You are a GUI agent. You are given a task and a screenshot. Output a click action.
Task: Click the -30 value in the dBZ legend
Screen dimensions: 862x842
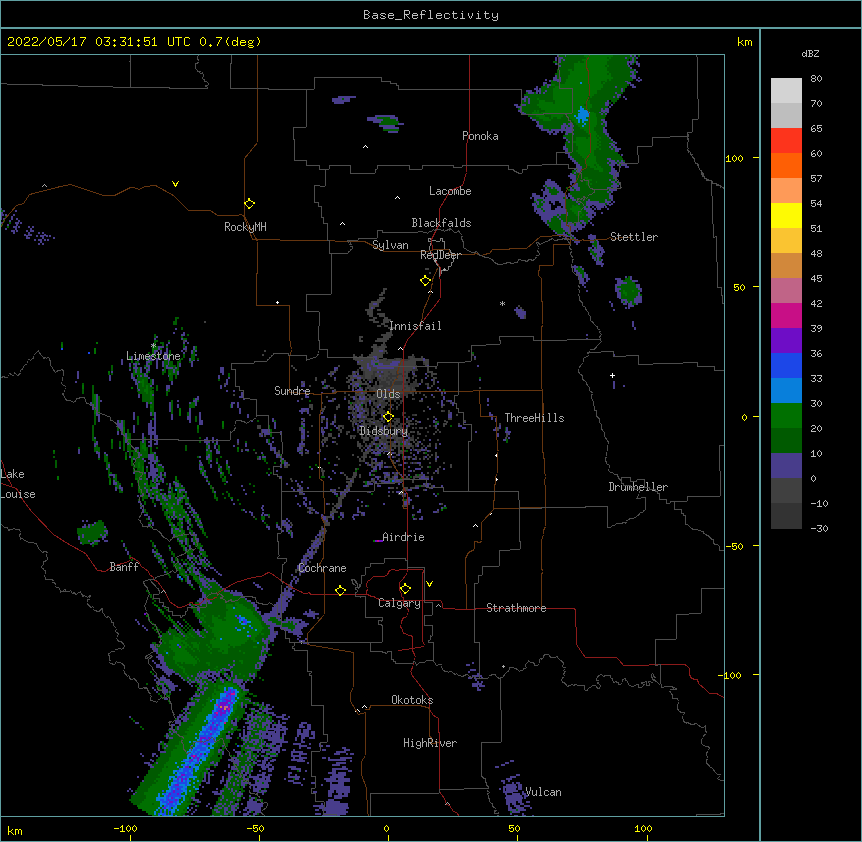pos(819,529)
